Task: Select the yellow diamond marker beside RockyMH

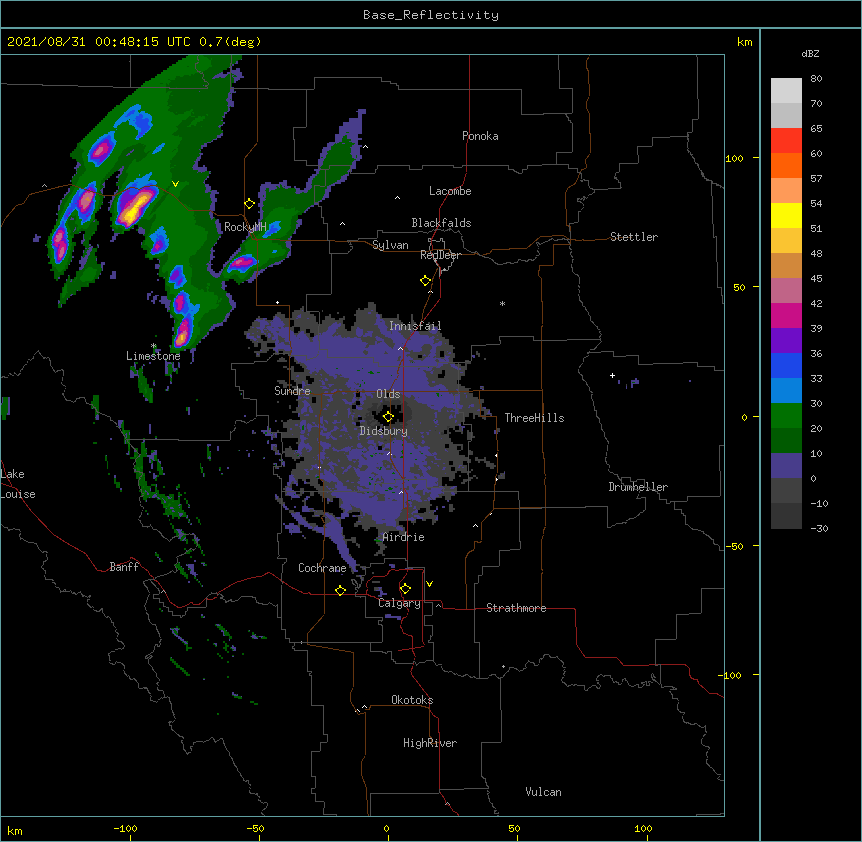Action: (x=250, y=204)
